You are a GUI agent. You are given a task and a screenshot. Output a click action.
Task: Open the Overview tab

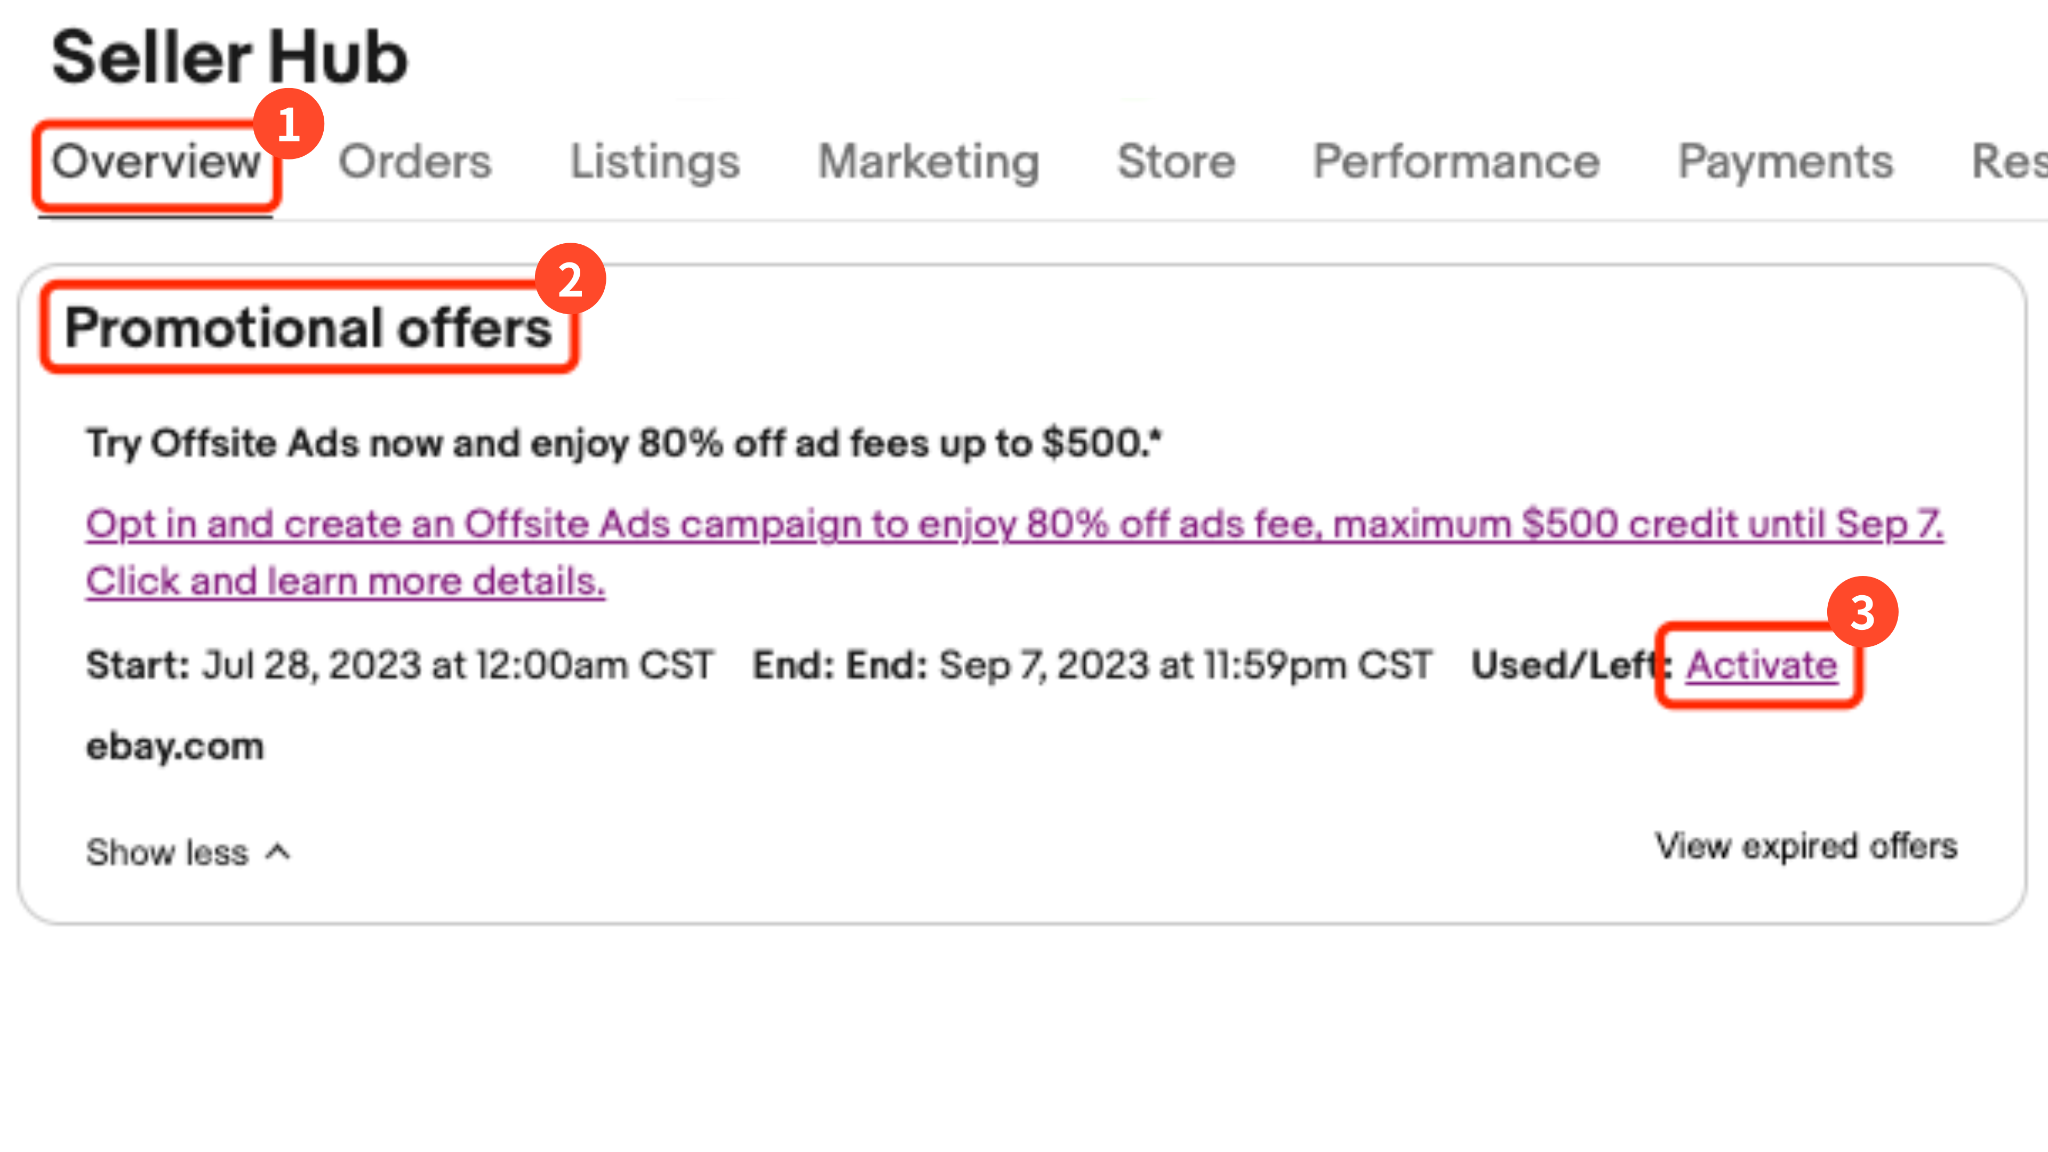(x=156, y=162)
